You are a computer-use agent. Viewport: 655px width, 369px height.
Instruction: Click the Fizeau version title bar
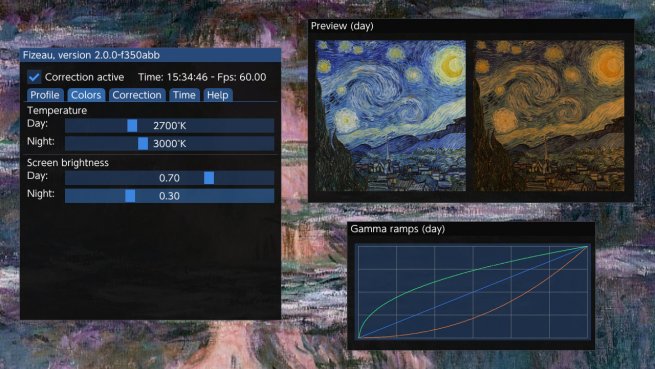pyautogui.click(x=150, y=55)
